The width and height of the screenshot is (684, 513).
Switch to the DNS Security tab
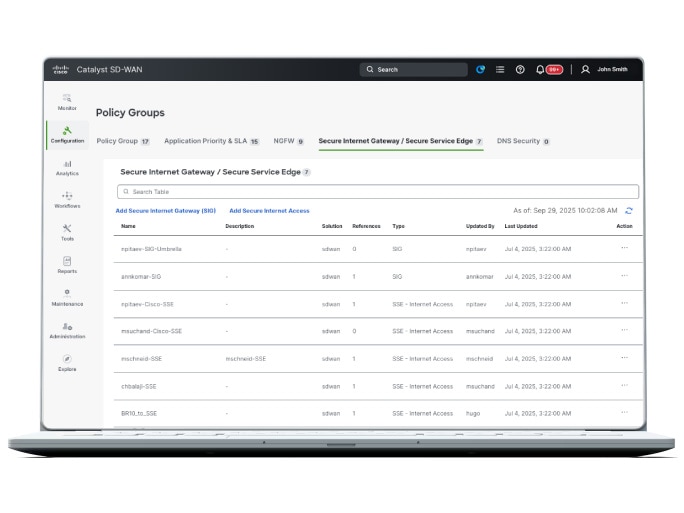[518, 142]
